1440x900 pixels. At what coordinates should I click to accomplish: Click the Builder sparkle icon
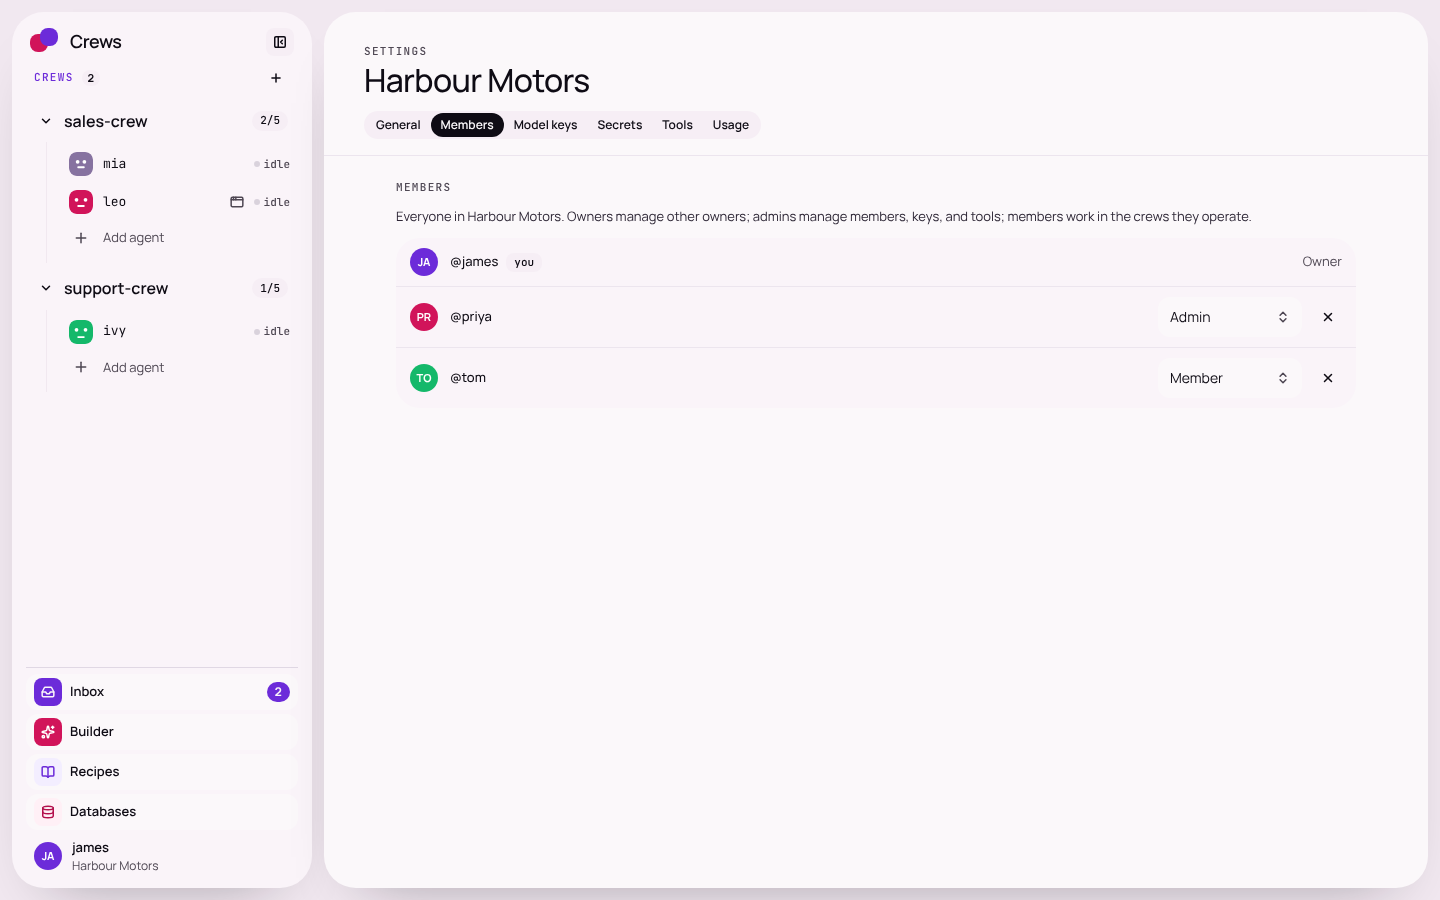(48, 732)
